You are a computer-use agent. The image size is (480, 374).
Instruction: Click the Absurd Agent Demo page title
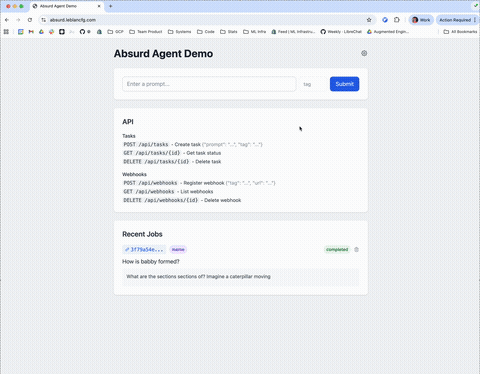click(x=163, y=54)
